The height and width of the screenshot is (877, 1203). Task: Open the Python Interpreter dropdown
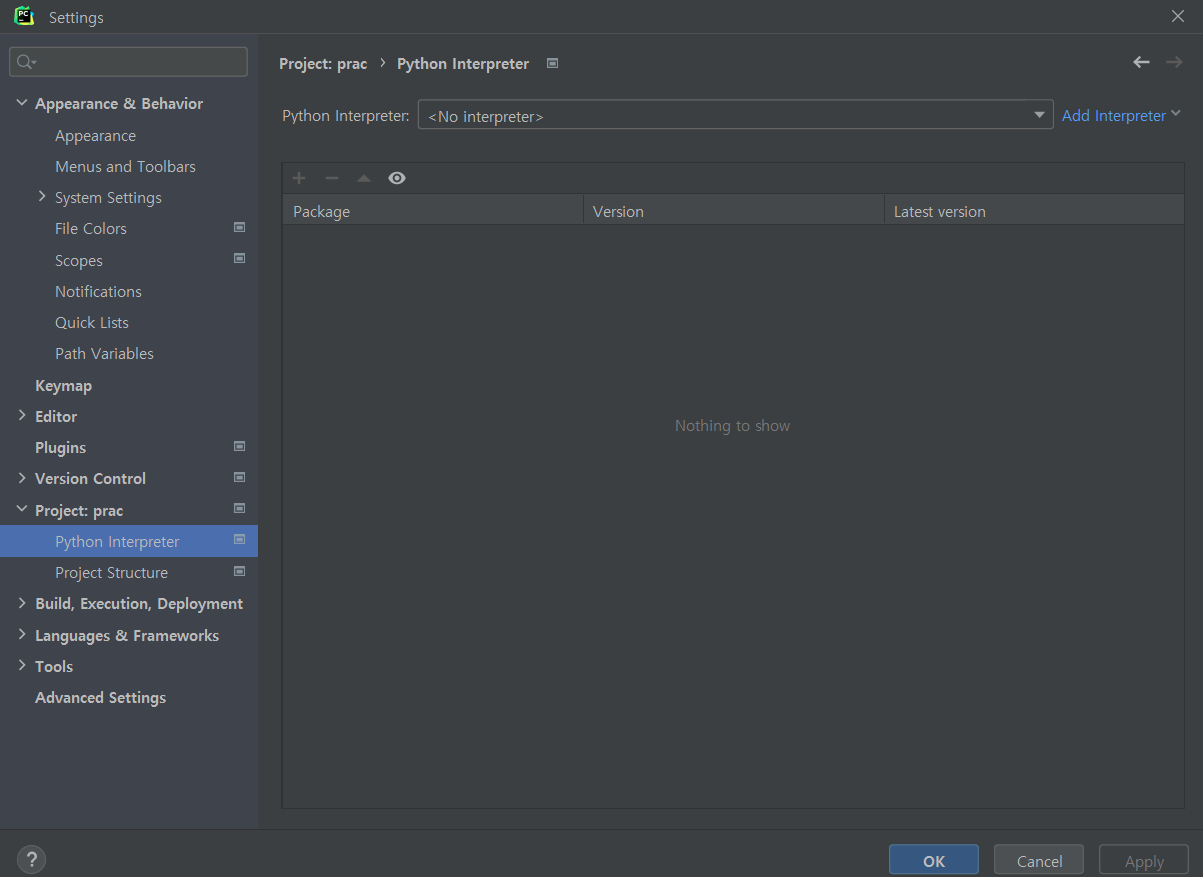point(735,115)
